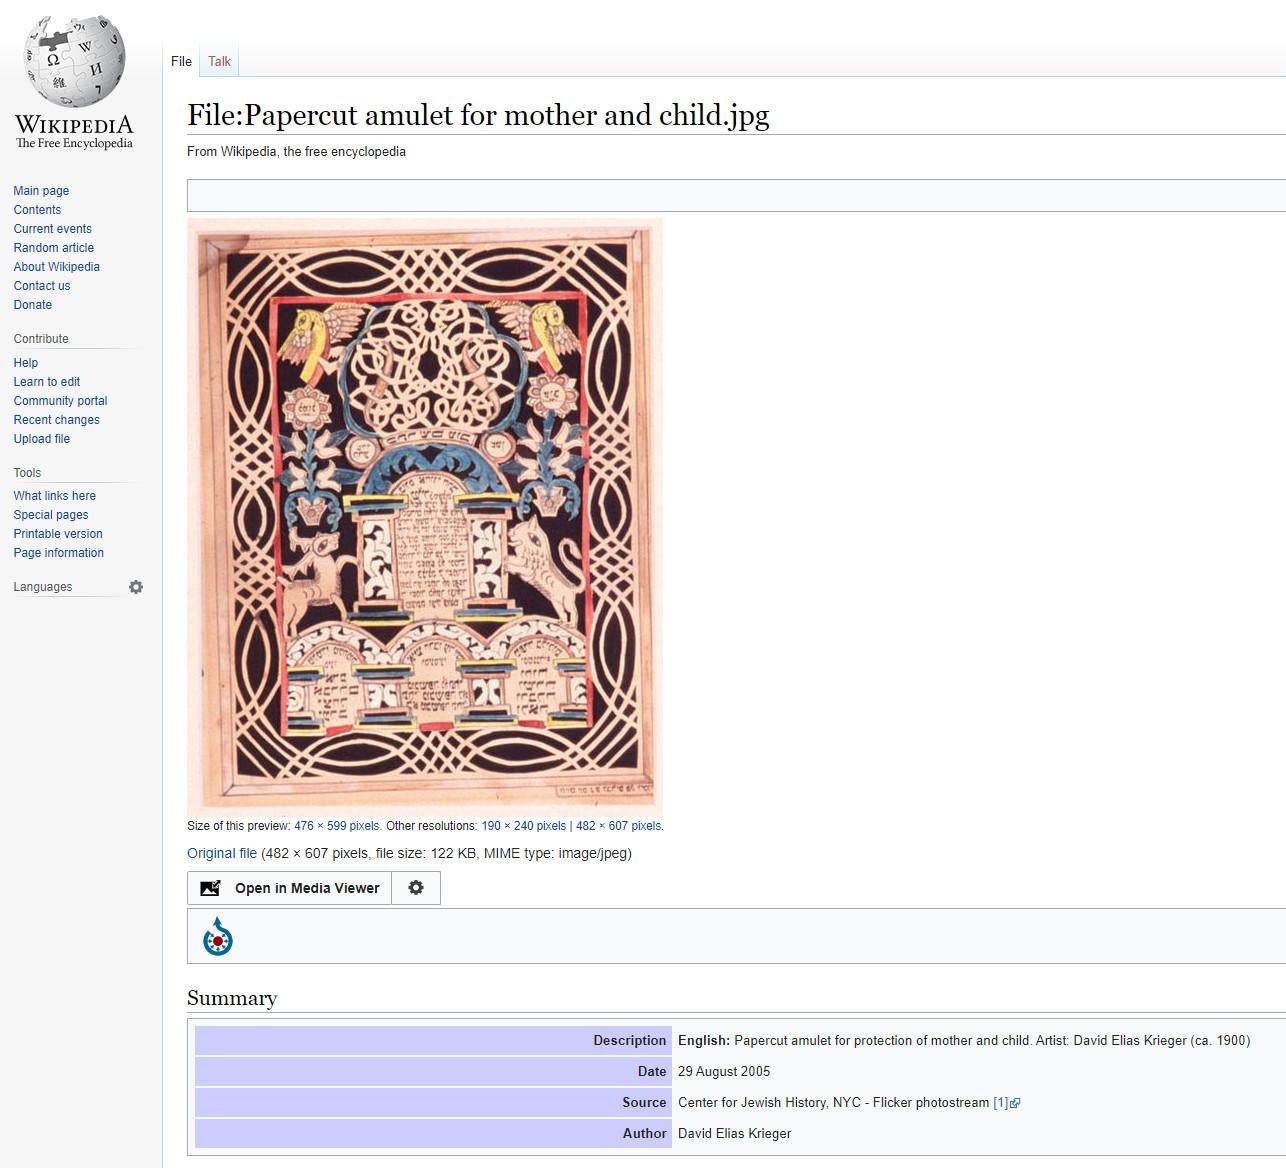Click the file title heading
Screen dimensions: 1286x1168
(x=478, y=115)
